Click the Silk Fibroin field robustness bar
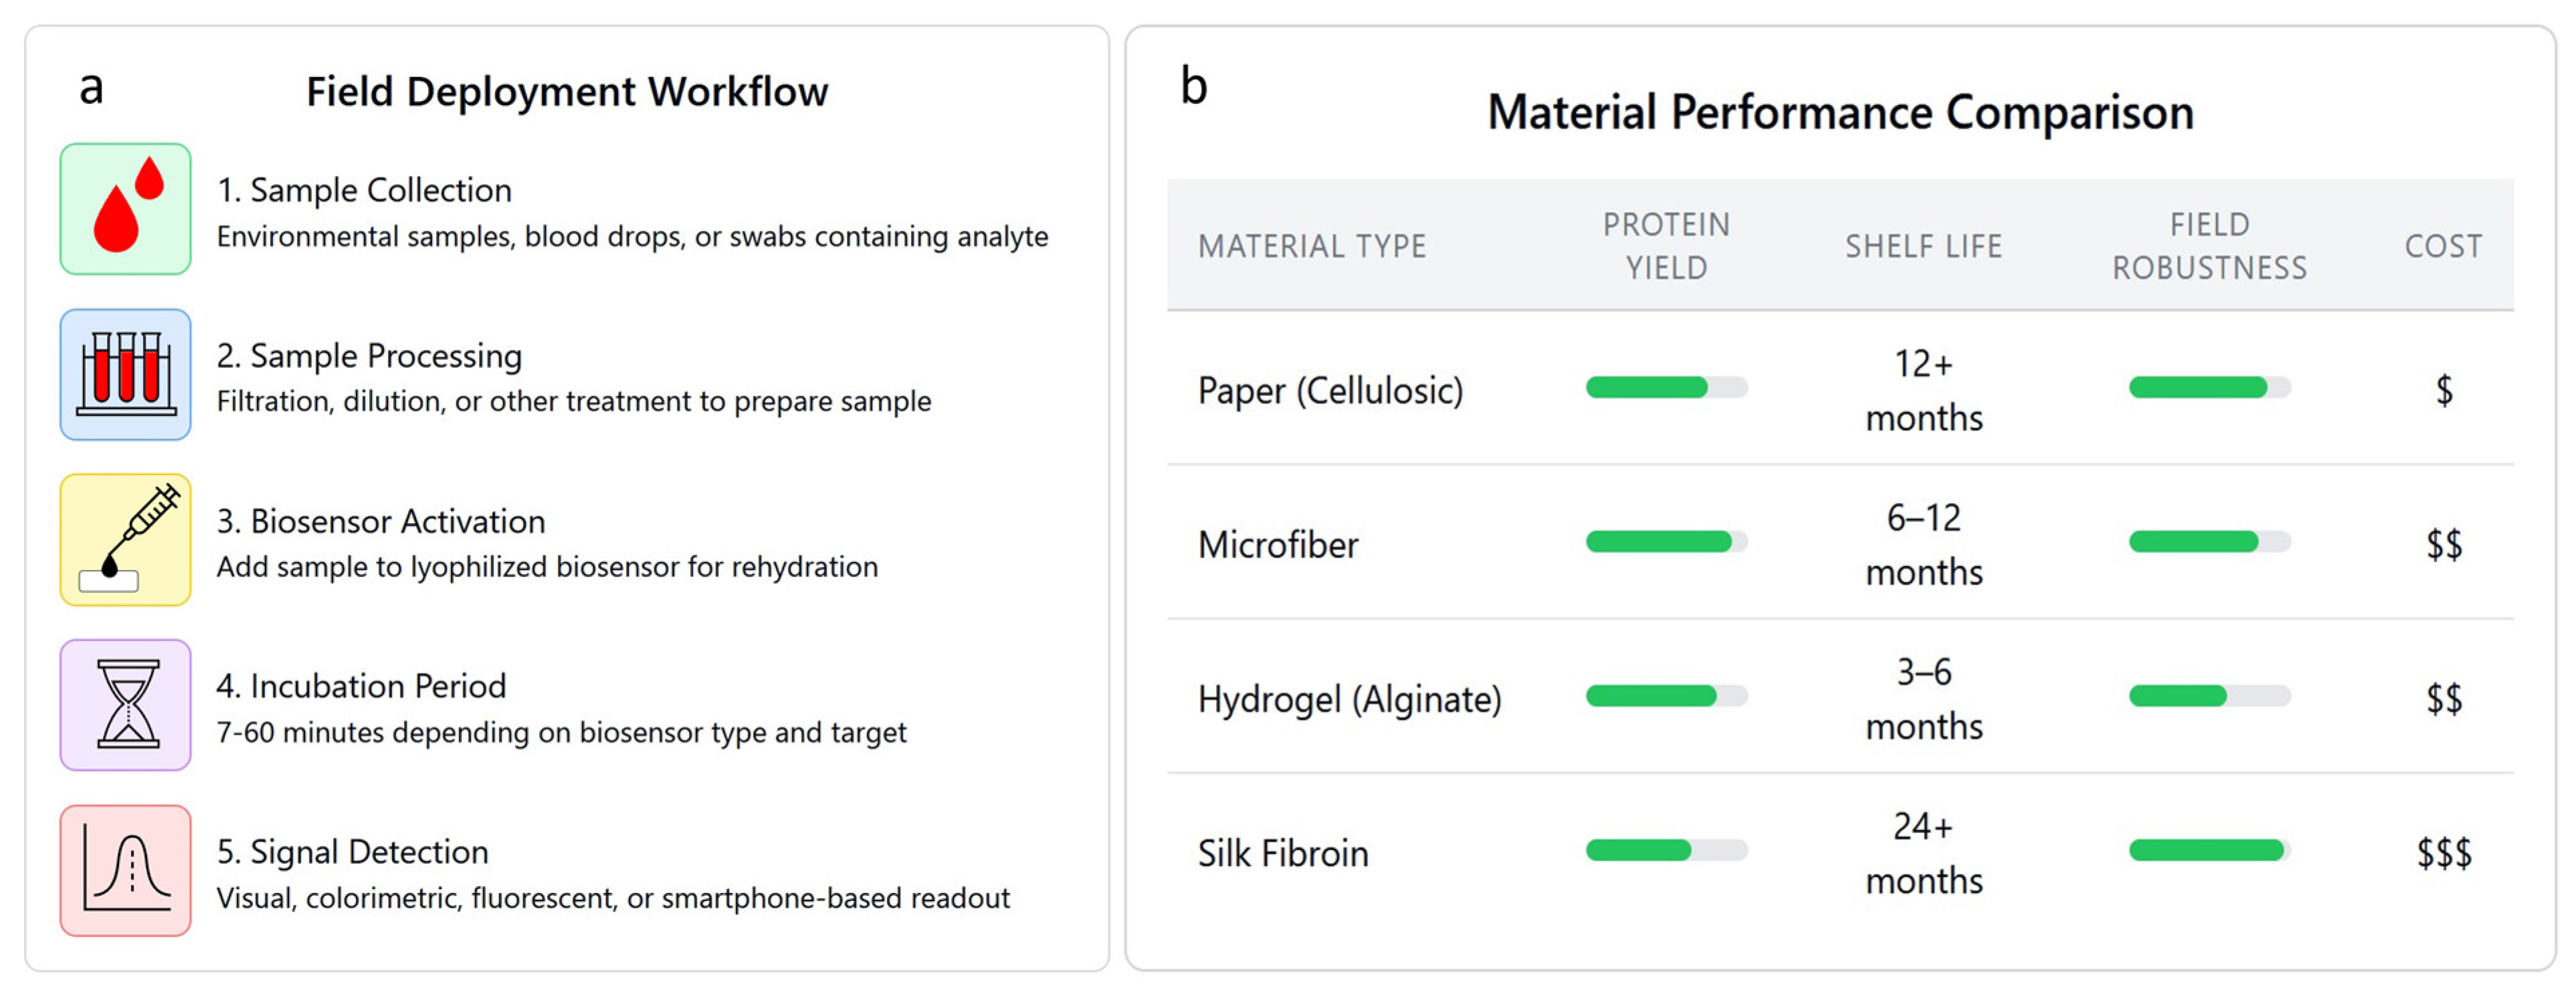Viewport: 2576px width, 992px height. click(2209, 851)
